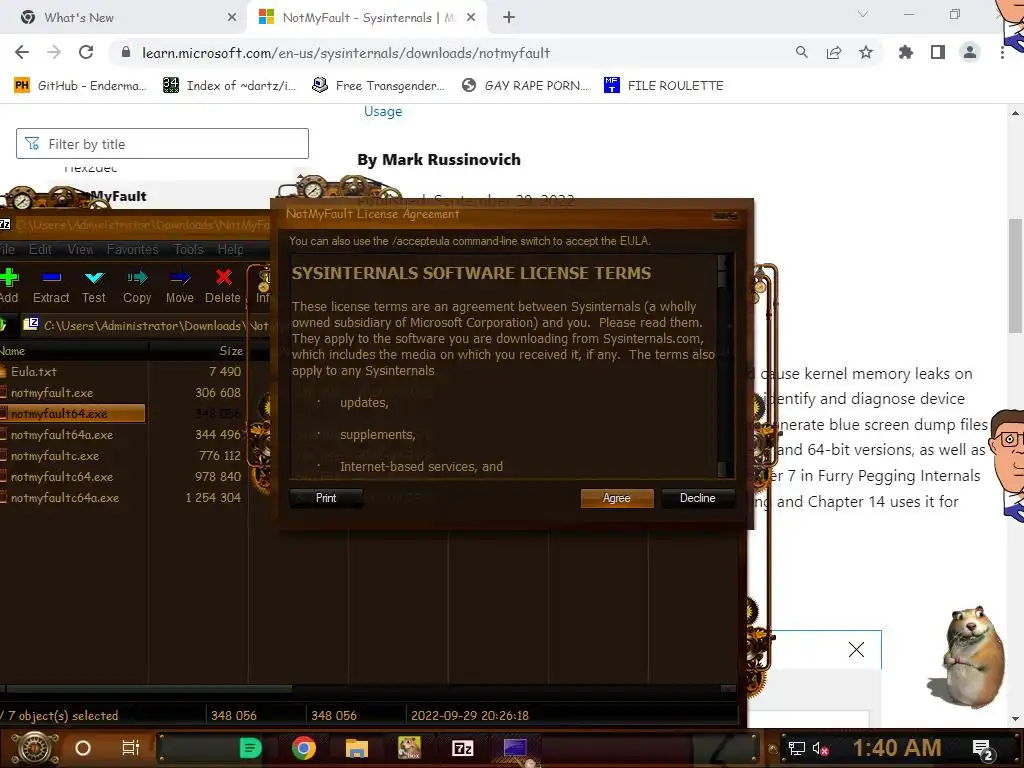
Task: Click the Filter by title input field
Action: click(162, 144)
